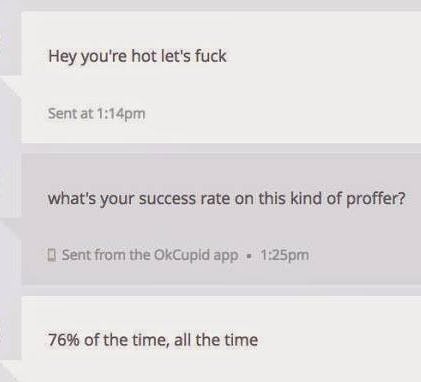Select the message 'Hey you're hot let's fuck'
421x382 pixels.
137,56
